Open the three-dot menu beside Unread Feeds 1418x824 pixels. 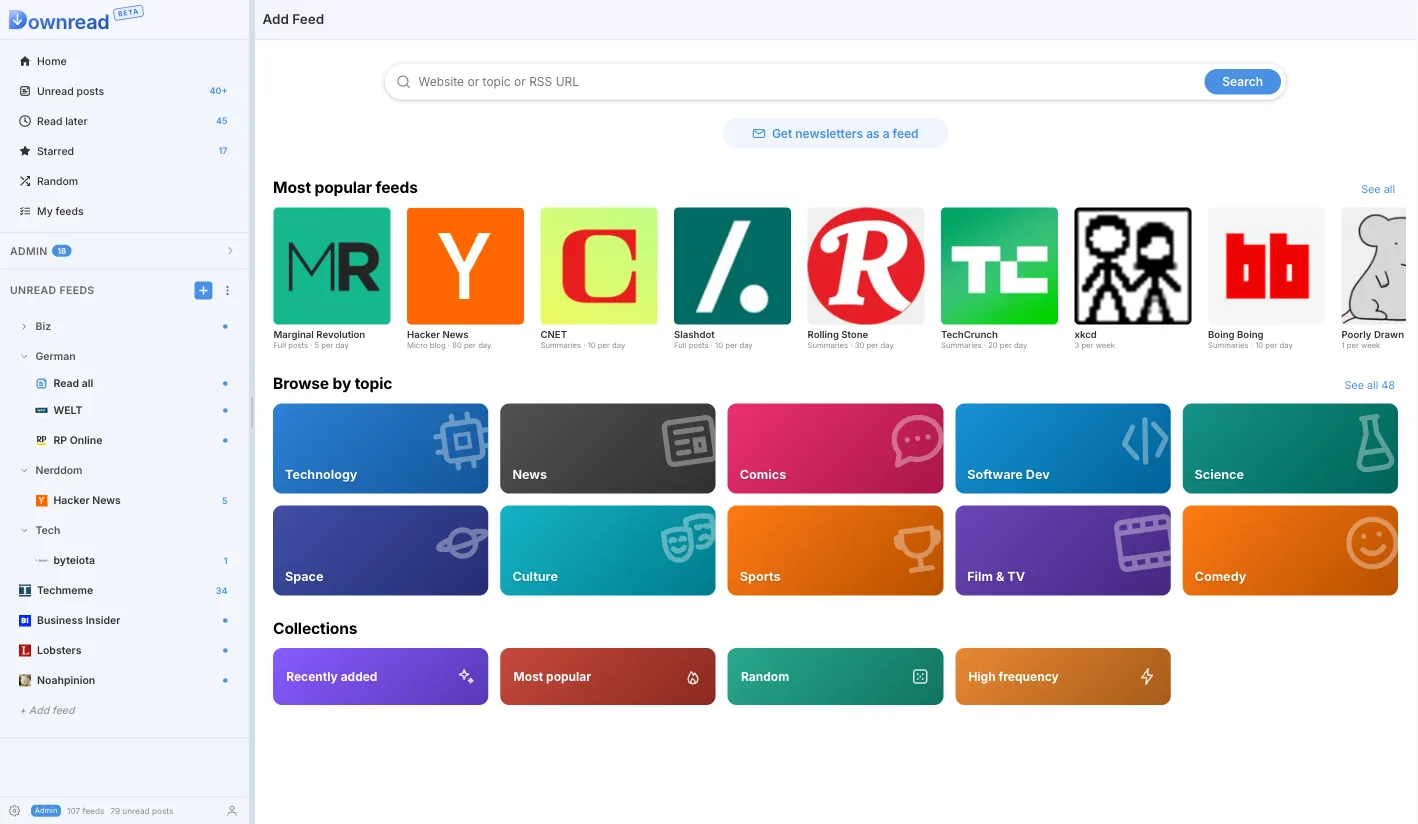pos(227,290)
